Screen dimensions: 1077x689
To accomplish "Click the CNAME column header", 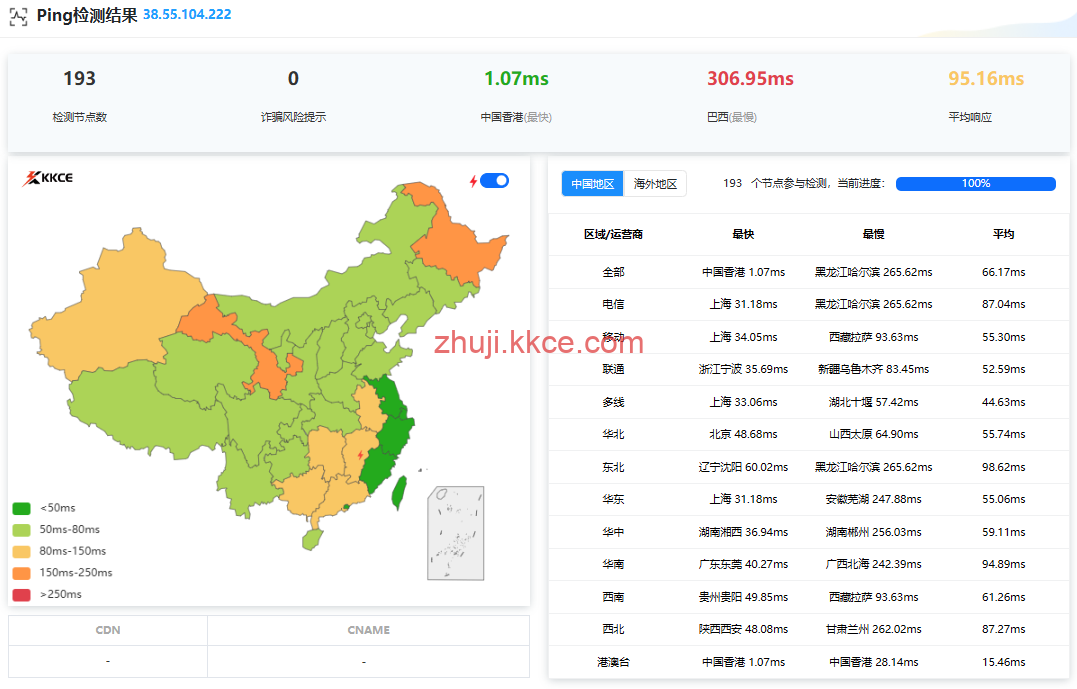I will [x=368, y=630].
